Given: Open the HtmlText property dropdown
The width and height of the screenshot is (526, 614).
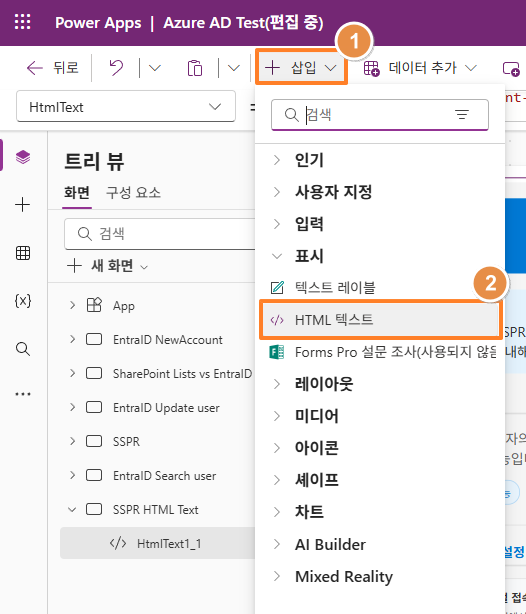Looking at the screenshot, I should coord(126,107).
